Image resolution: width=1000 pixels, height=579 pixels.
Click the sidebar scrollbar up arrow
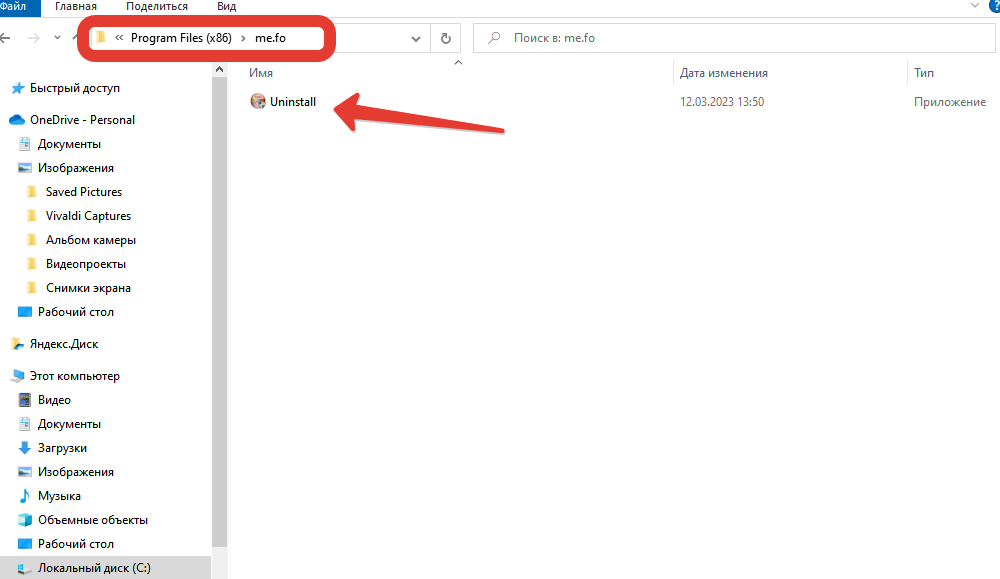pos(219,69)
